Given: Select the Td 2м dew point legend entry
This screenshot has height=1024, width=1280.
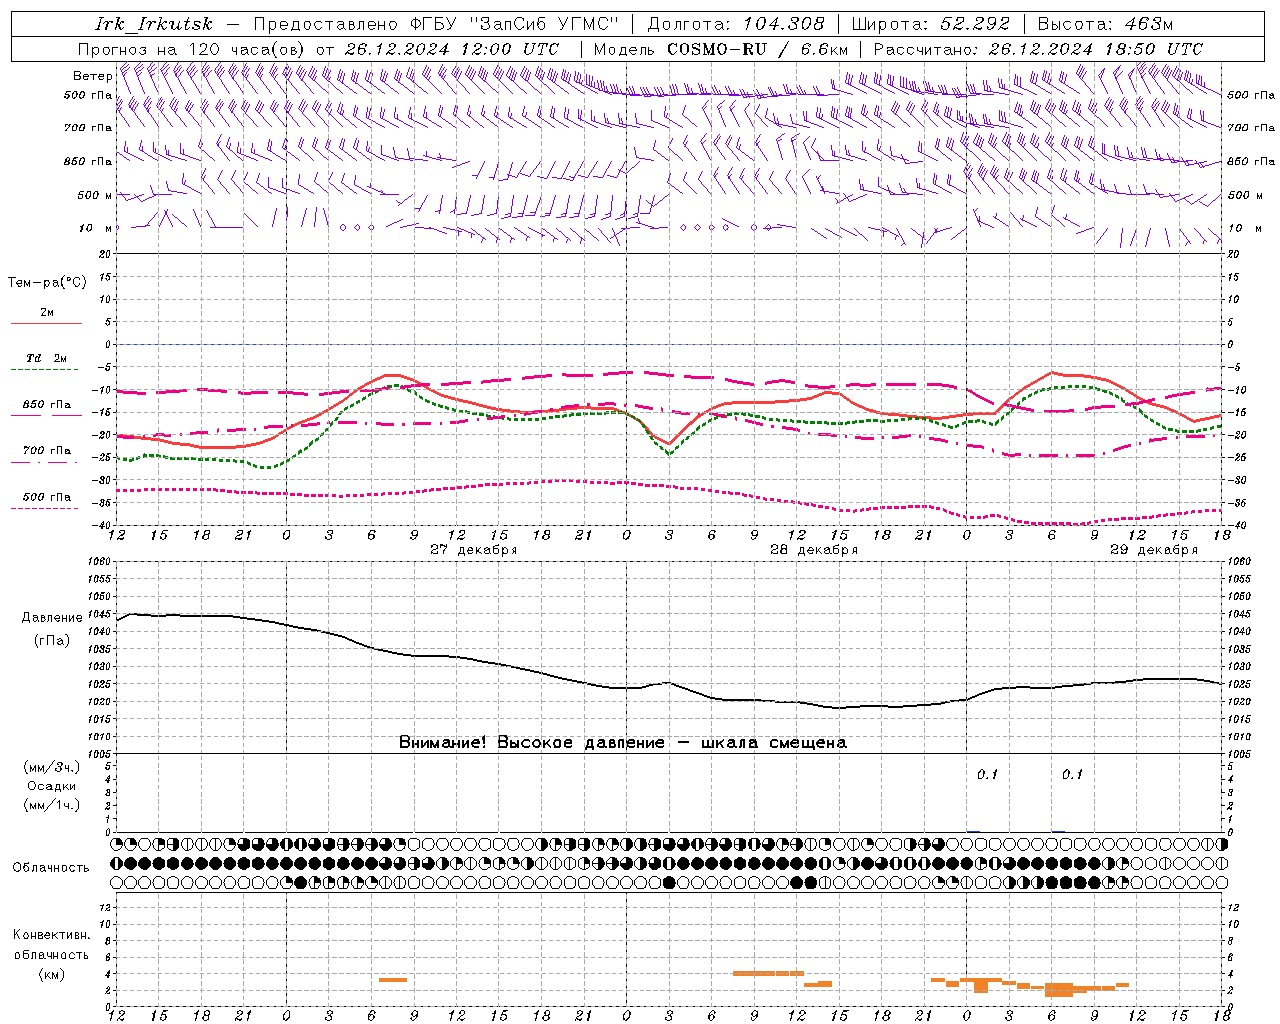Looking at the screenshot, I should [47, 358].
